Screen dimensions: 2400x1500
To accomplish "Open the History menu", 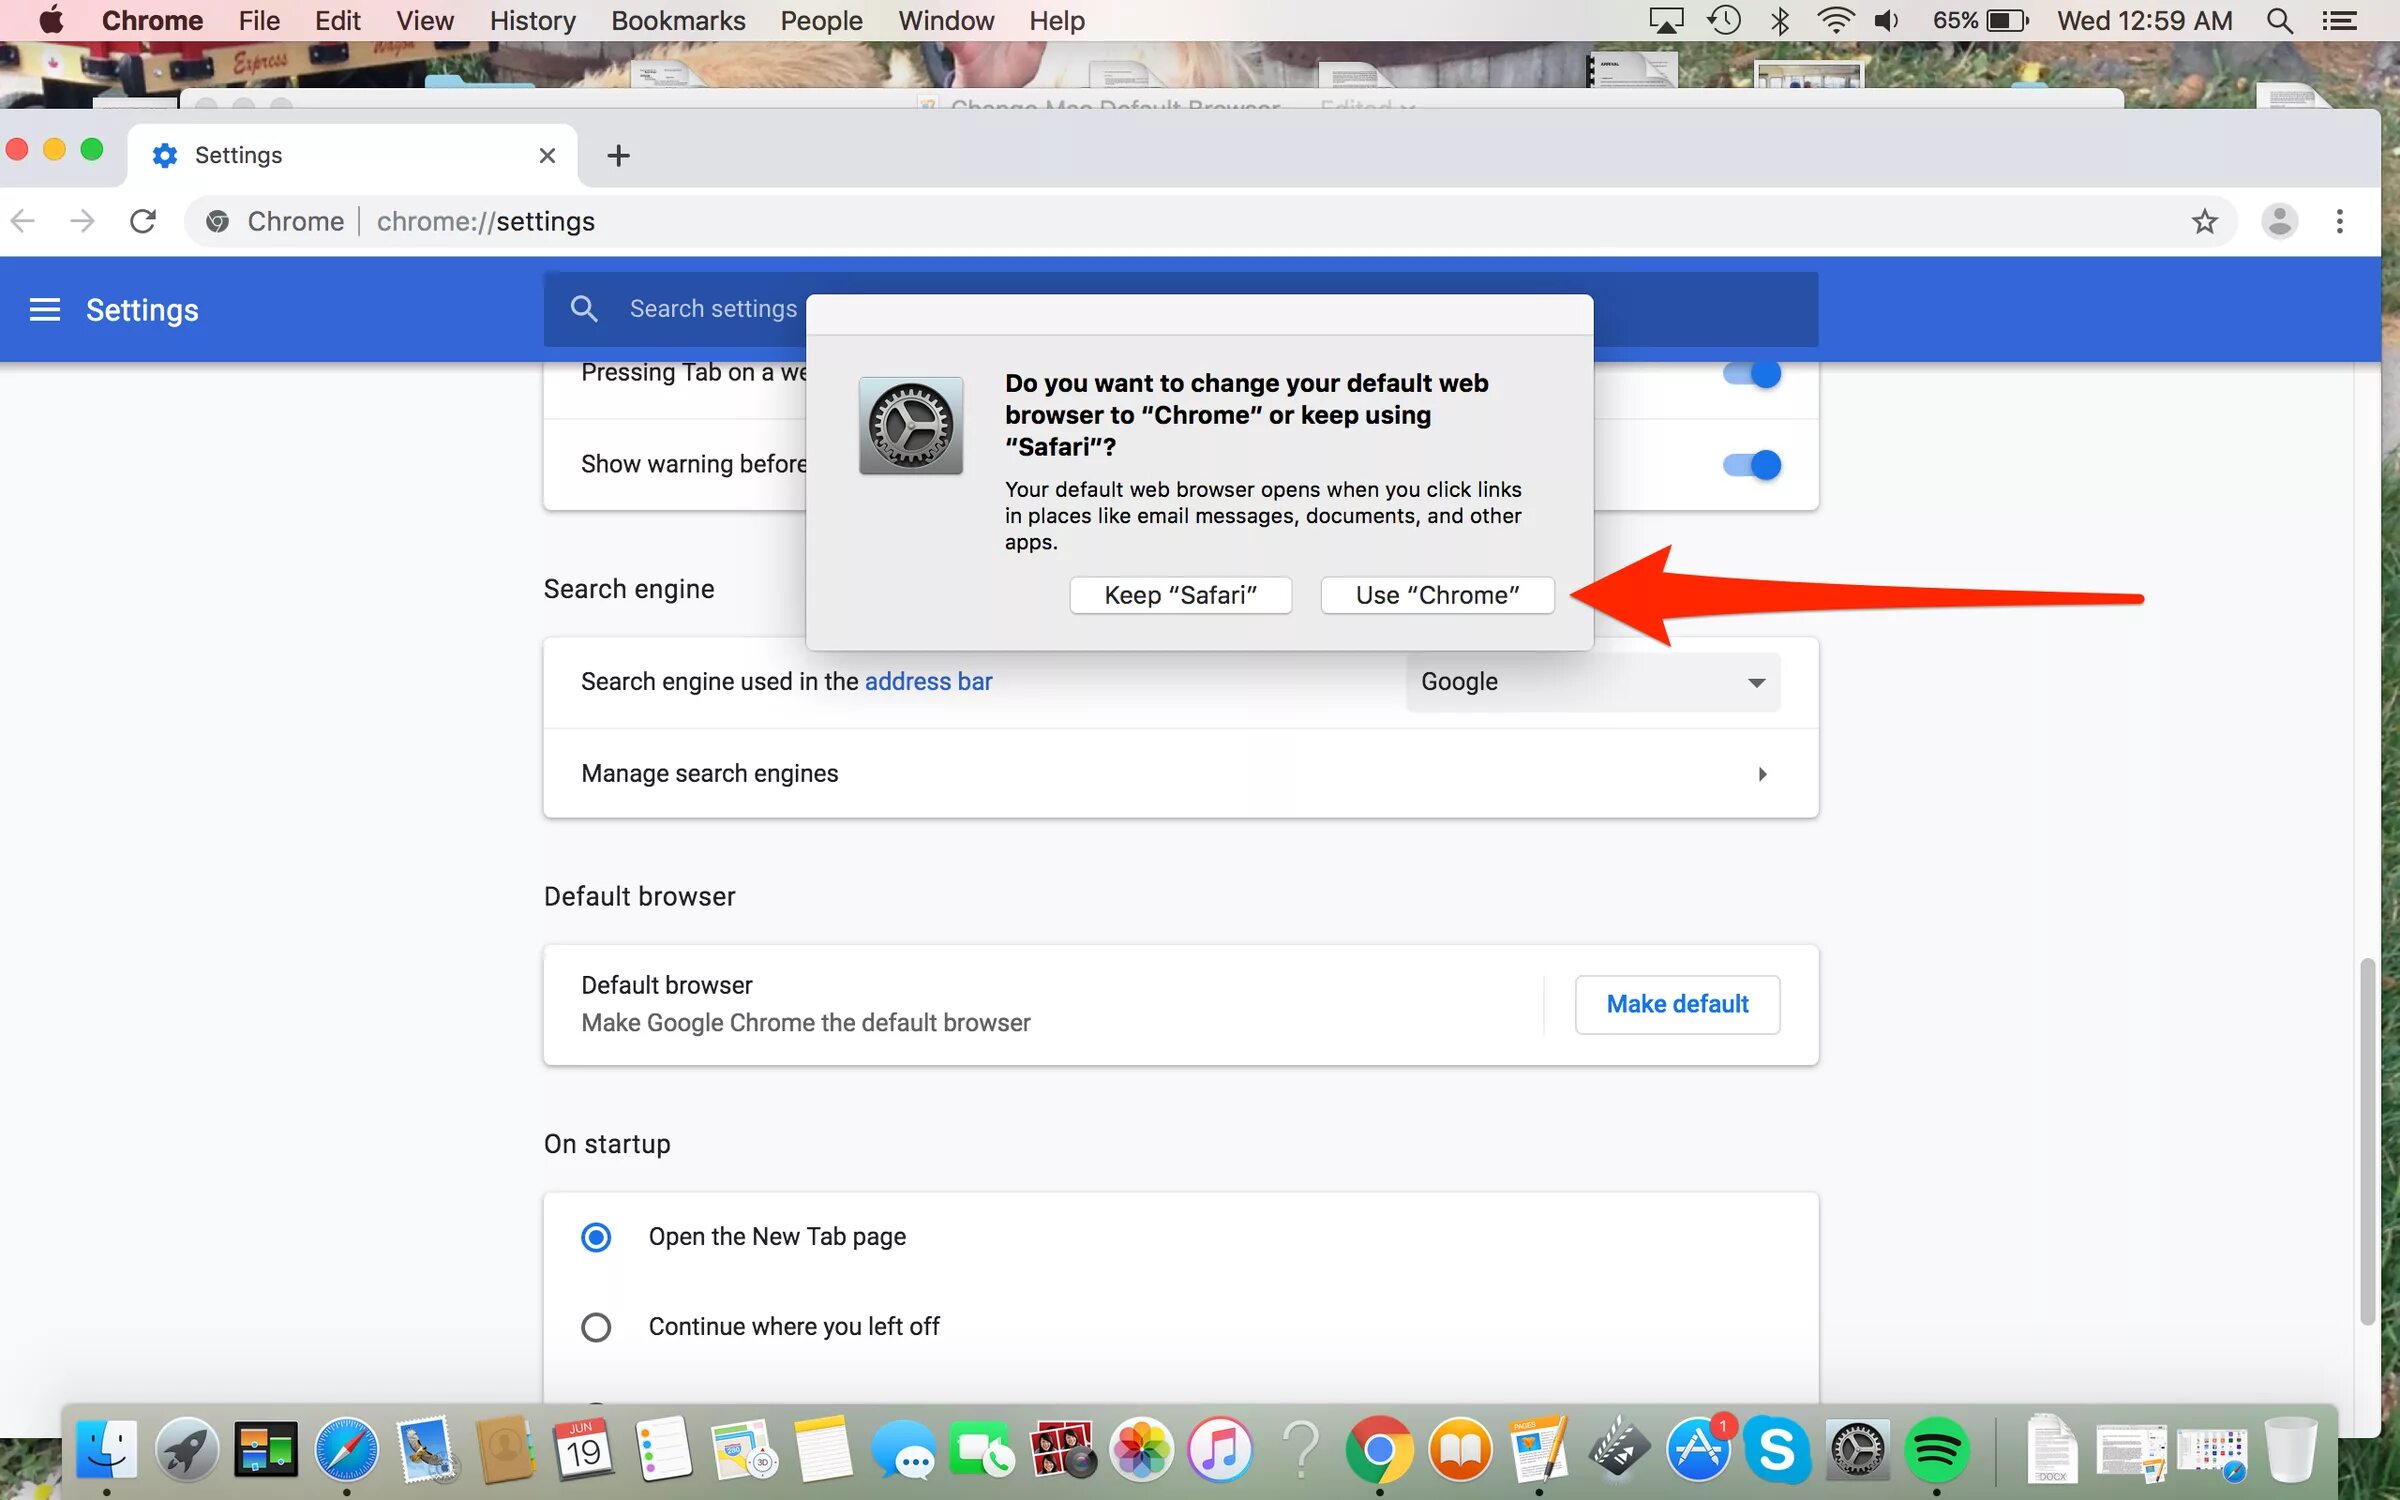I will 532,21.
